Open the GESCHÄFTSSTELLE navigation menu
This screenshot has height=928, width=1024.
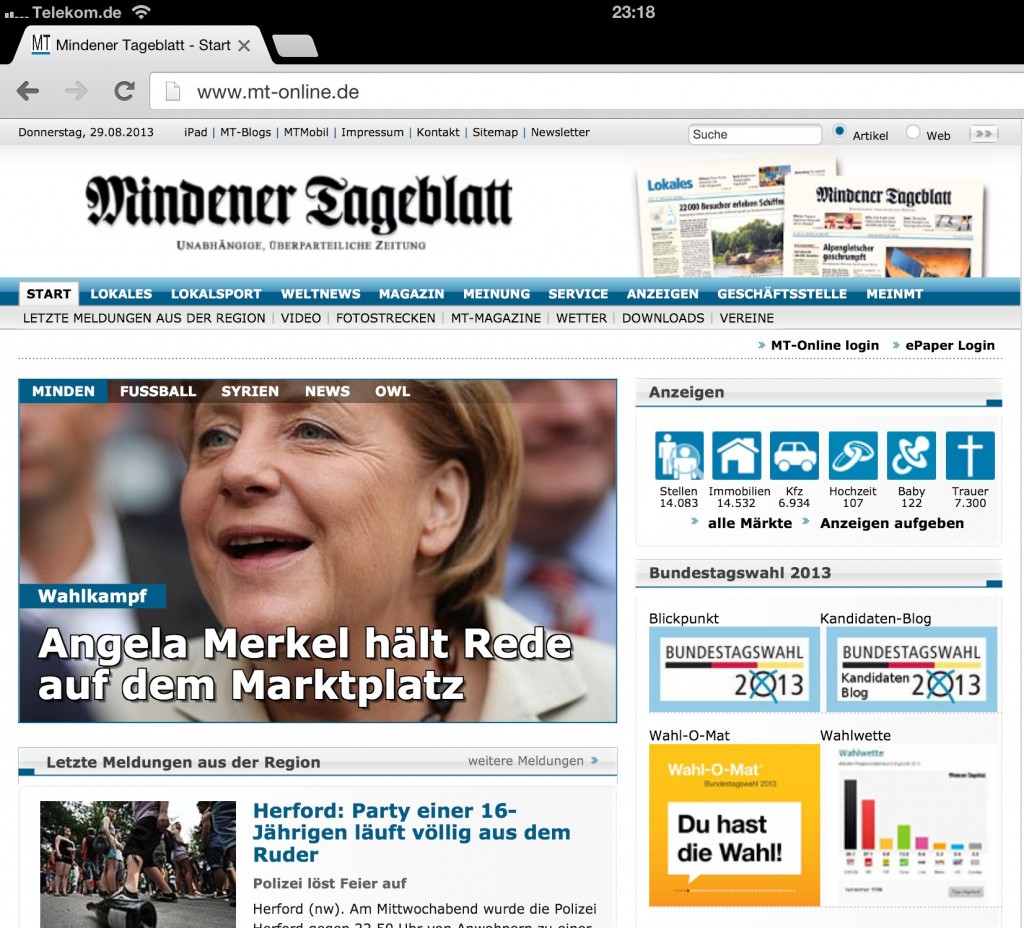(782, 294)
